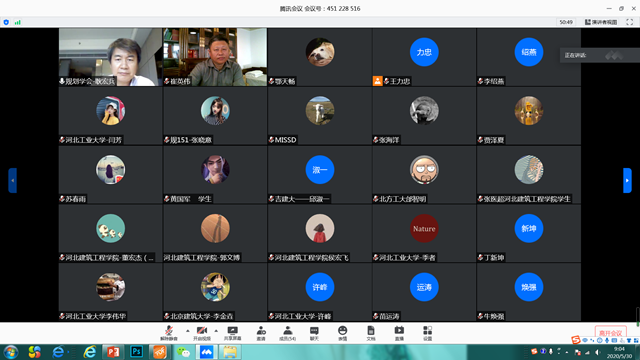Open the members list (成员 54)

[287, 333]
